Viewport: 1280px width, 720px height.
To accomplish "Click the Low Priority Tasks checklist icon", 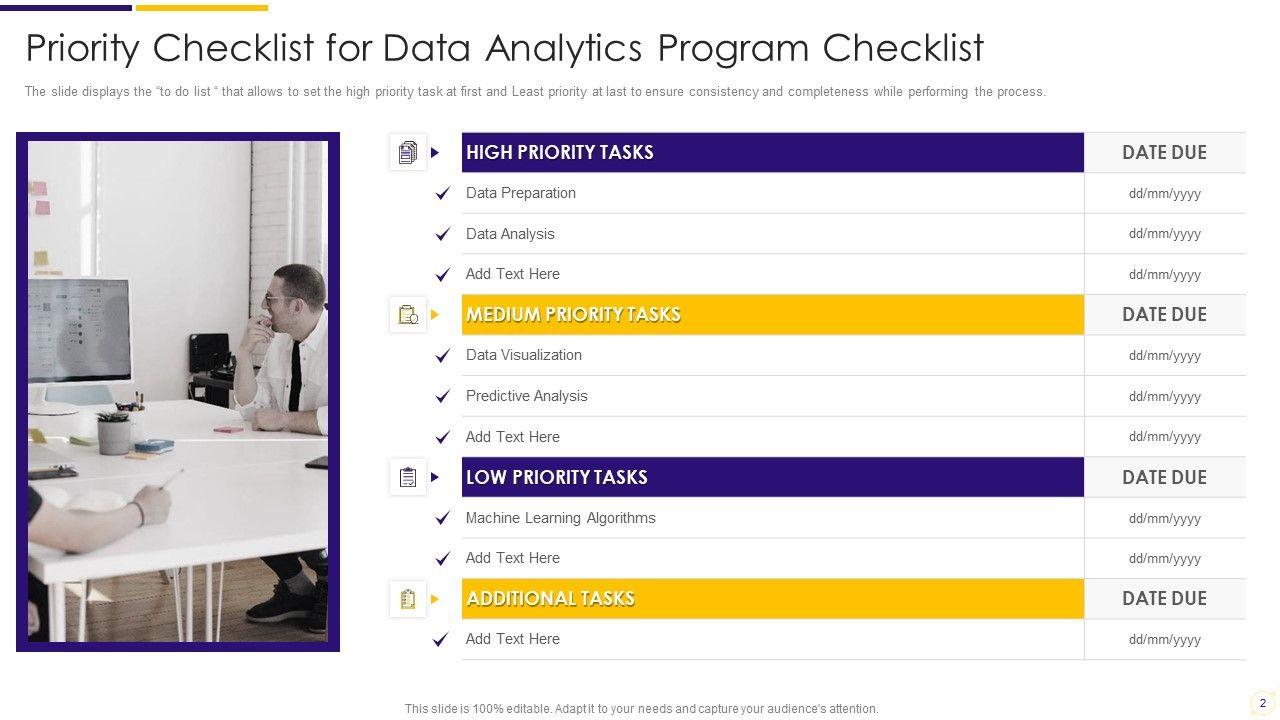I will (408, 477).
